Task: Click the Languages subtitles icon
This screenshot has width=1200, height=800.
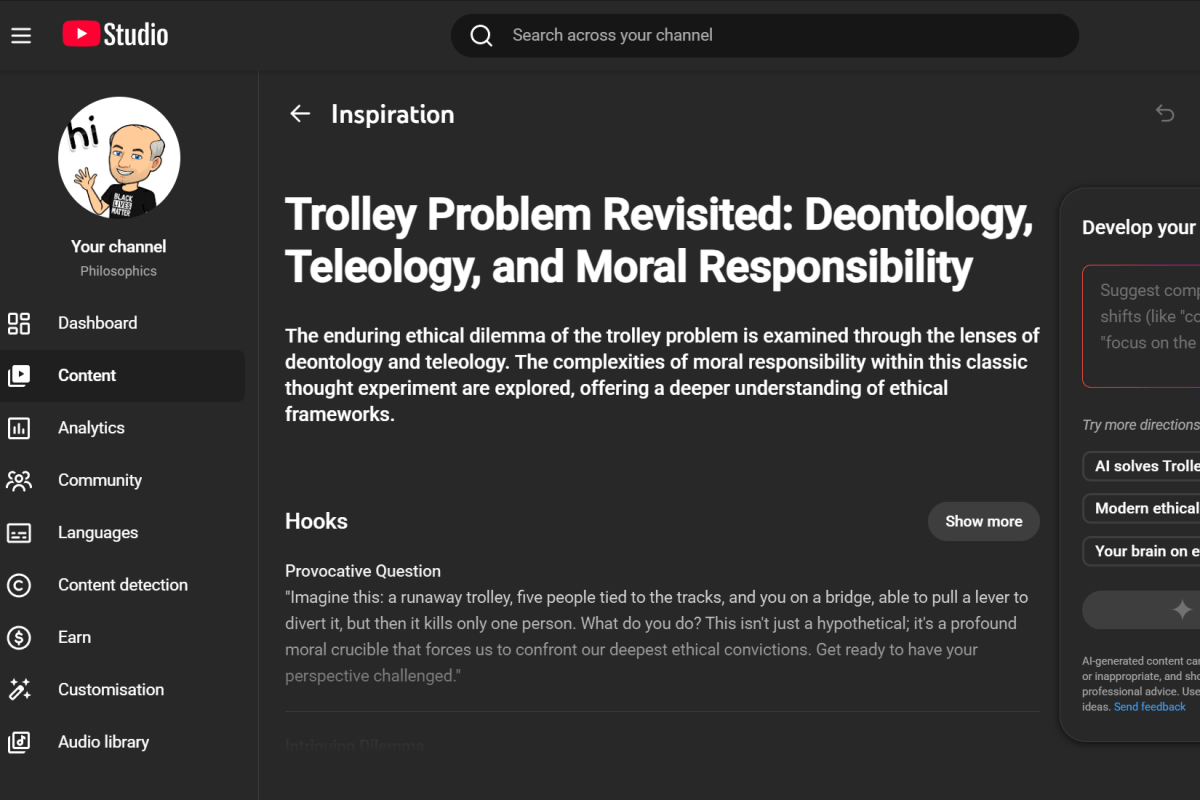Action: point(19,533)
